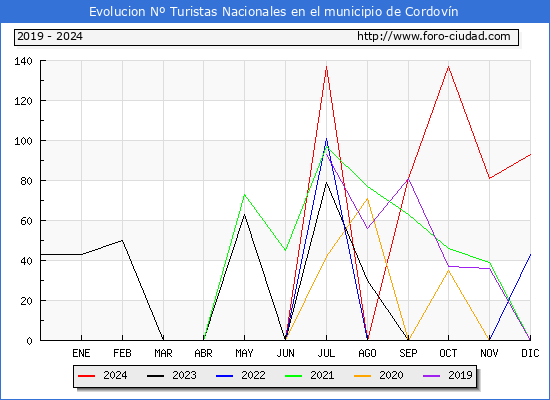Click the 40 y-axis value

[x=26, y=261]
